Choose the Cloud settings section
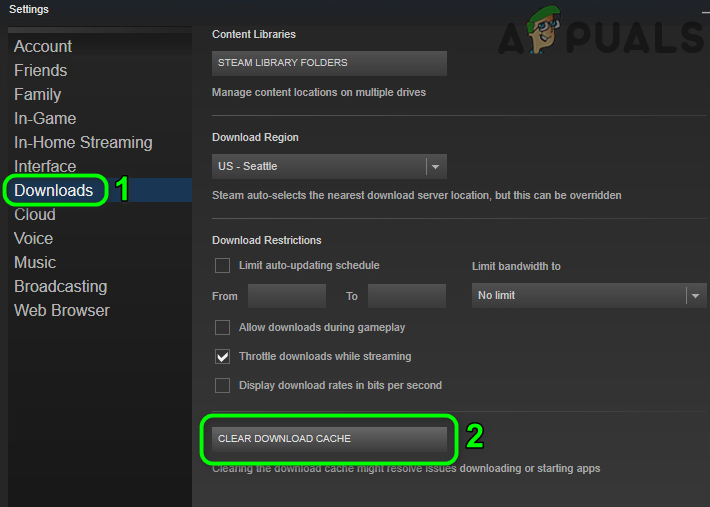Viewport: 710px width, 507px height. coord(35,214)
